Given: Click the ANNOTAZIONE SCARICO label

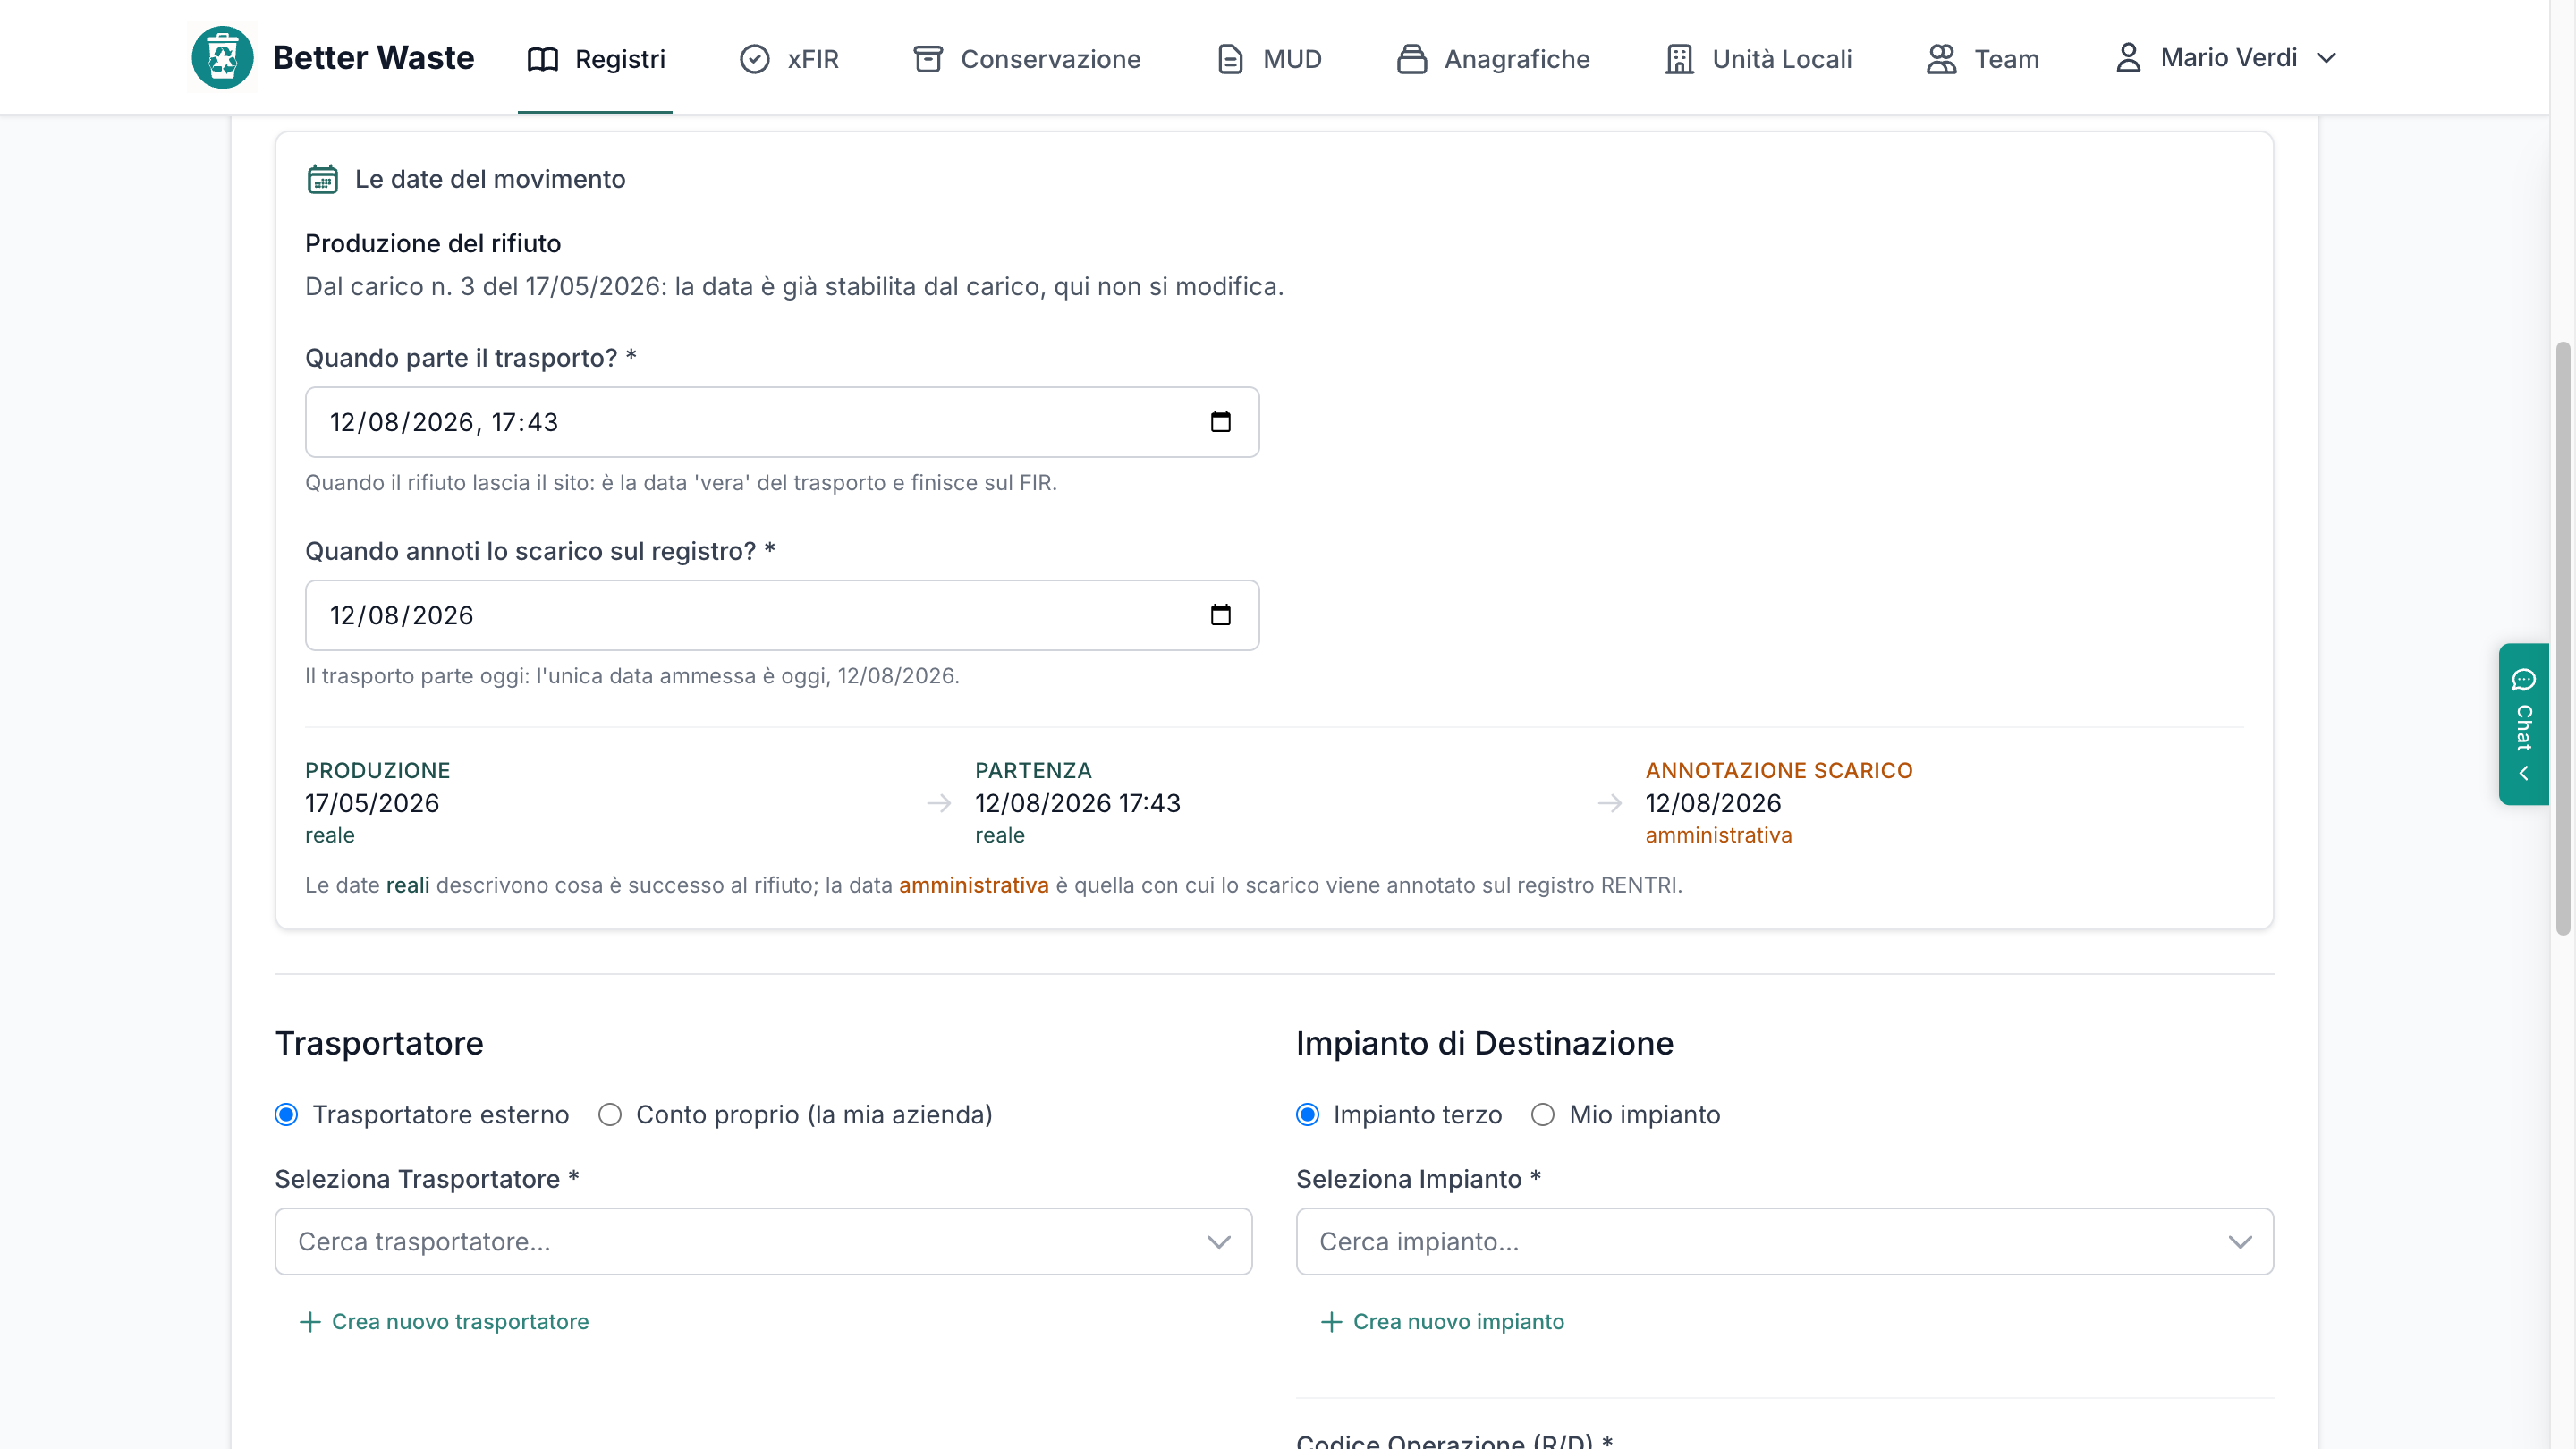Looking at the screenshot, I should (1779, 770).
